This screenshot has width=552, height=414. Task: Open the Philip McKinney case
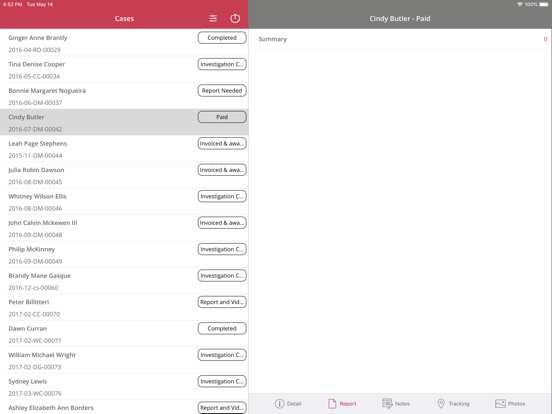[x=124, y=255]
